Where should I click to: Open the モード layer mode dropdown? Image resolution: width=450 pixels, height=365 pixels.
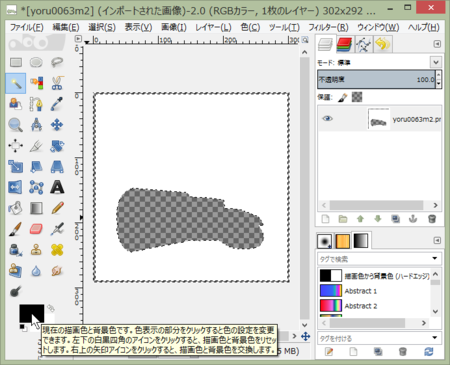[435, 62]
